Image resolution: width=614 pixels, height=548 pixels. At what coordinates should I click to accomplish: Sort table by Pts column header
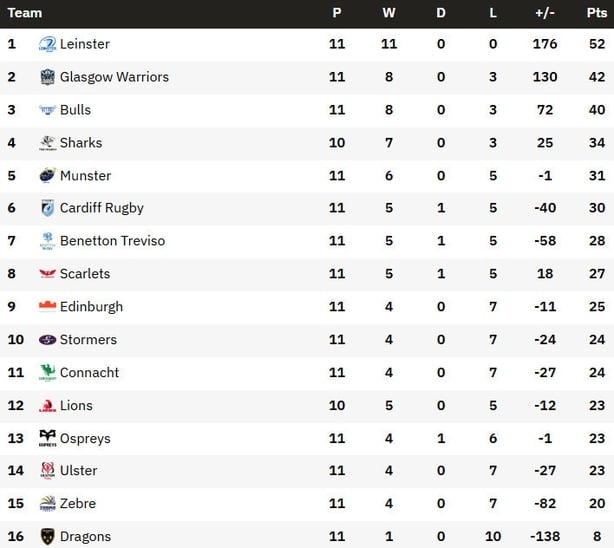click(x=597, y=13)
